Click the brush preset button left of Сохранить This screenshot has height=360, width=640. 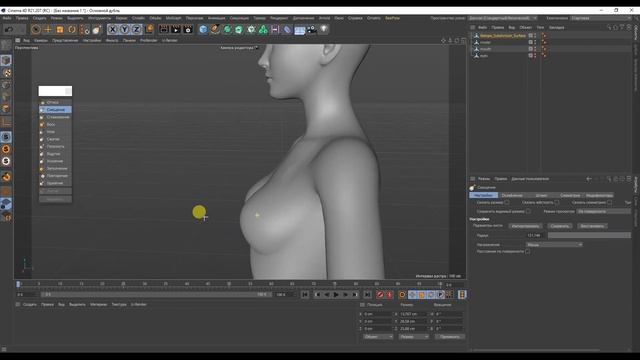[x=526, y=226]
